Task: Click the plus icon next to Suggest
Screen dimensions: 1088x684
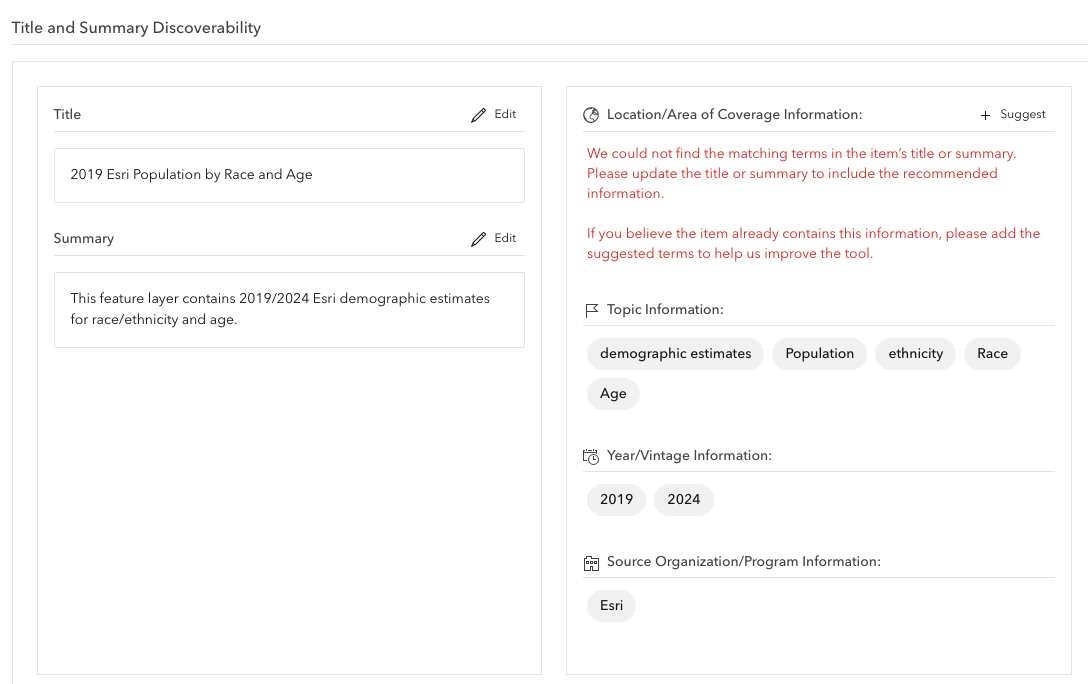Action: 985,114
